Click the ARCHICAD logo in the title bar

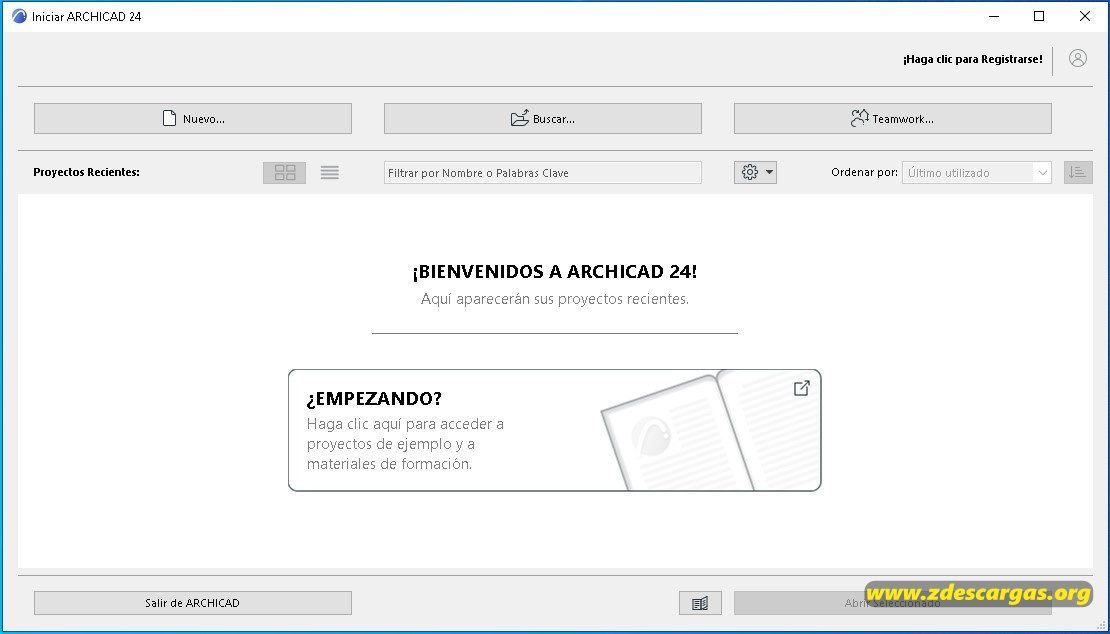point(19,16)
